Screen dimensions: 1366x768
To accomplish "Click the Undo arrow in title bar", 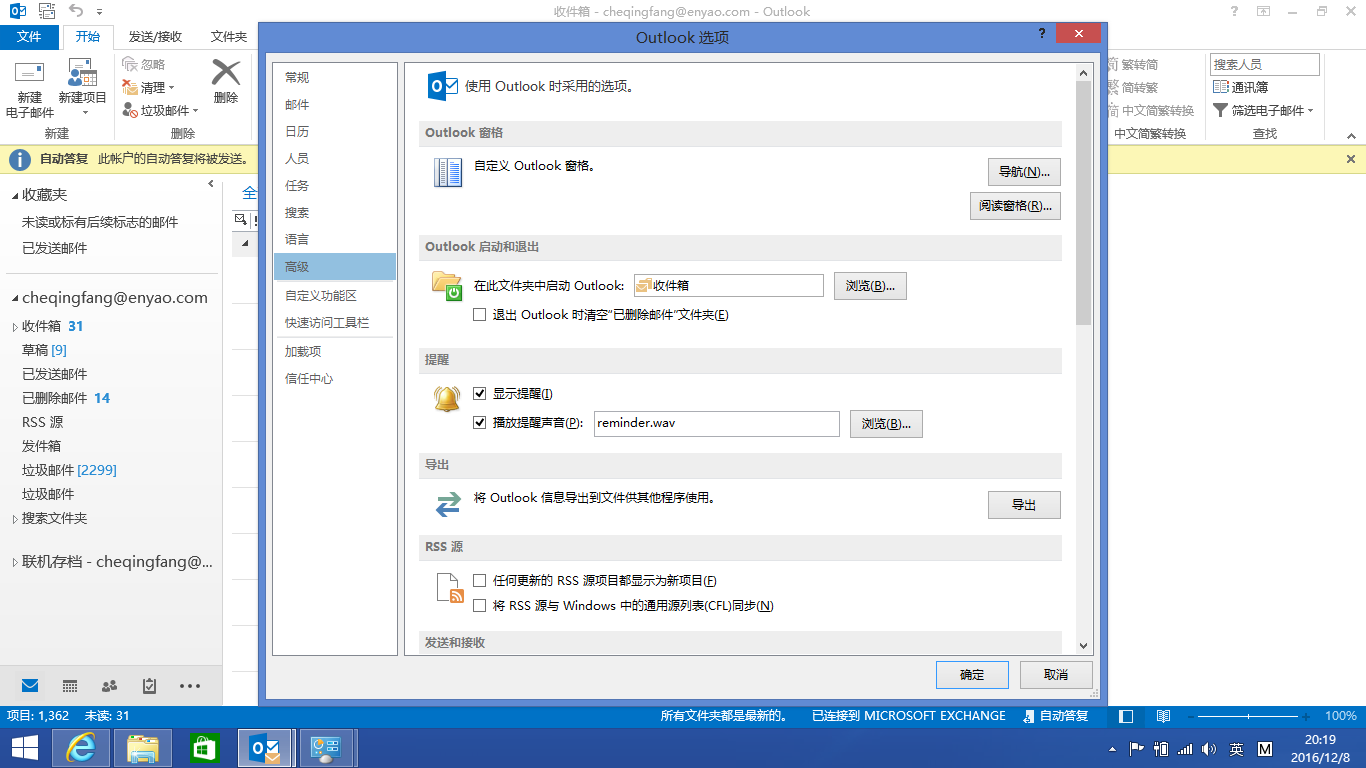I will click(76, 12).
